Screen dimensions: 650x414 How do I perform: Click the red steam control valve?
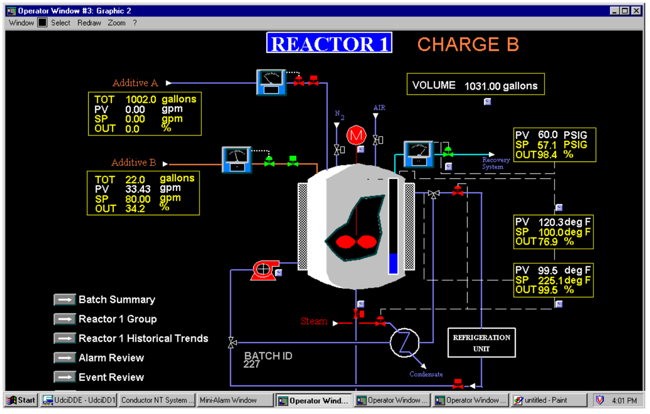coord(380,321)
